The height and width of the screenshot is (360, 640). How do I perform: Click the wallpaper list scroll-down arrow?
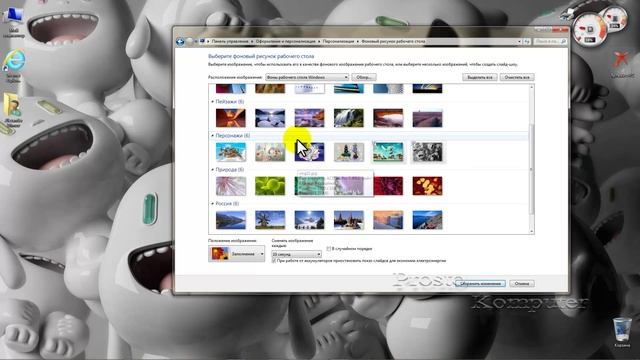[x=531, y=231]
